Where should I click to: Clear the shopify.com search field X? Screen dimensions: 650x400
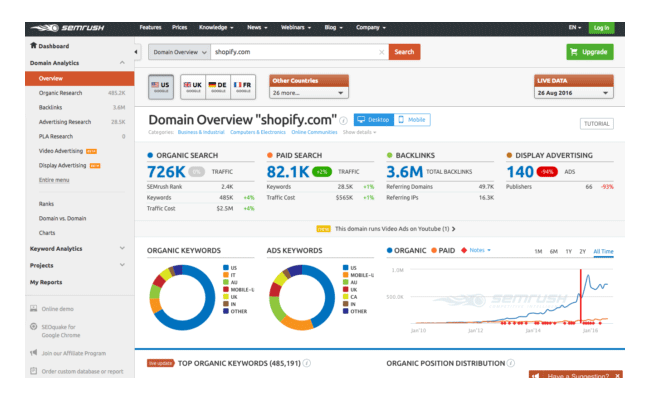(381, 52)
